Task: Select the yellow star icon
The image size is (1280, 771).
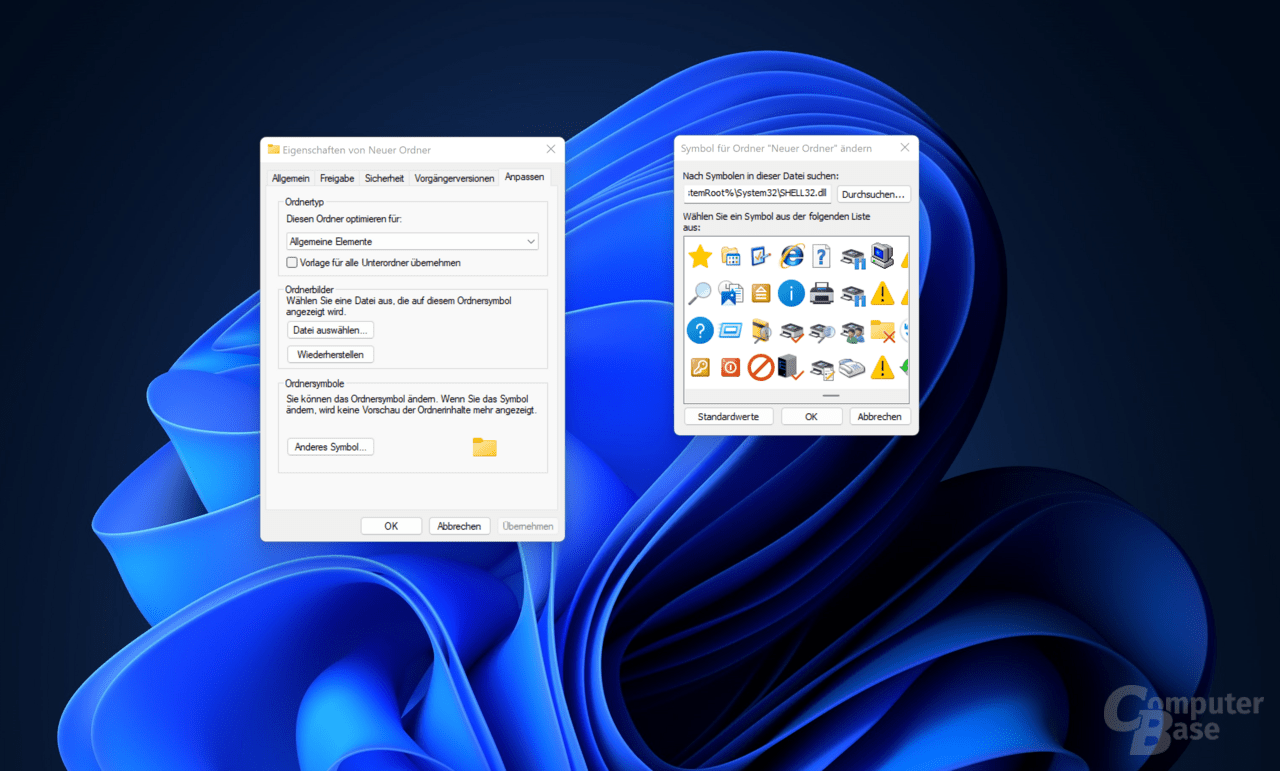Action: [700, 257]
